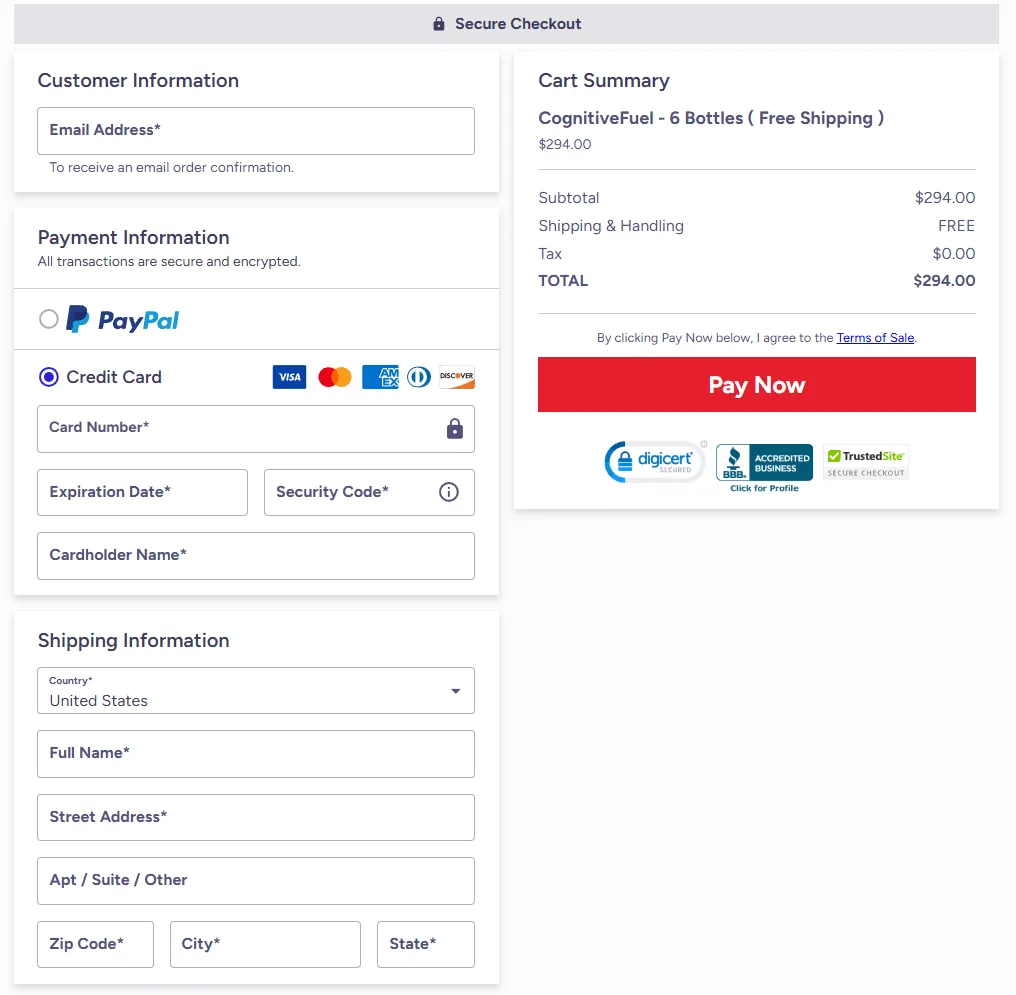1016x995 pixels.
Task: Click the Zip Code field
Action: tap(95, 944)
